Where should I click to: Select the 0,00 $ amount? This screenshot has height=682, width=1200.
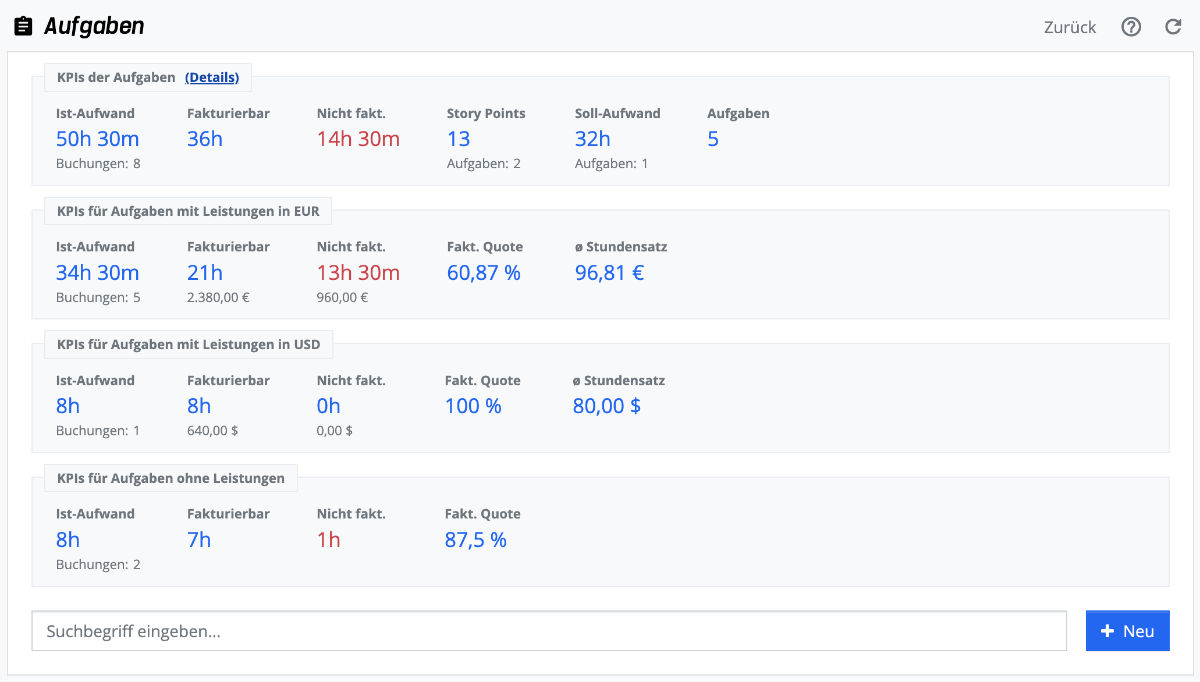(x=335, y=431)
